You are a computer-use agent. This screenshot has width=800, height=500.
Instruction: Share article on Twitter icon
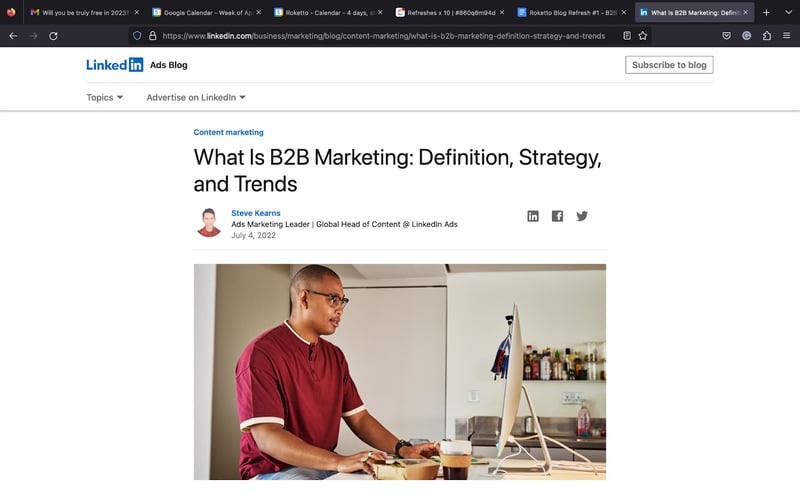582,216
